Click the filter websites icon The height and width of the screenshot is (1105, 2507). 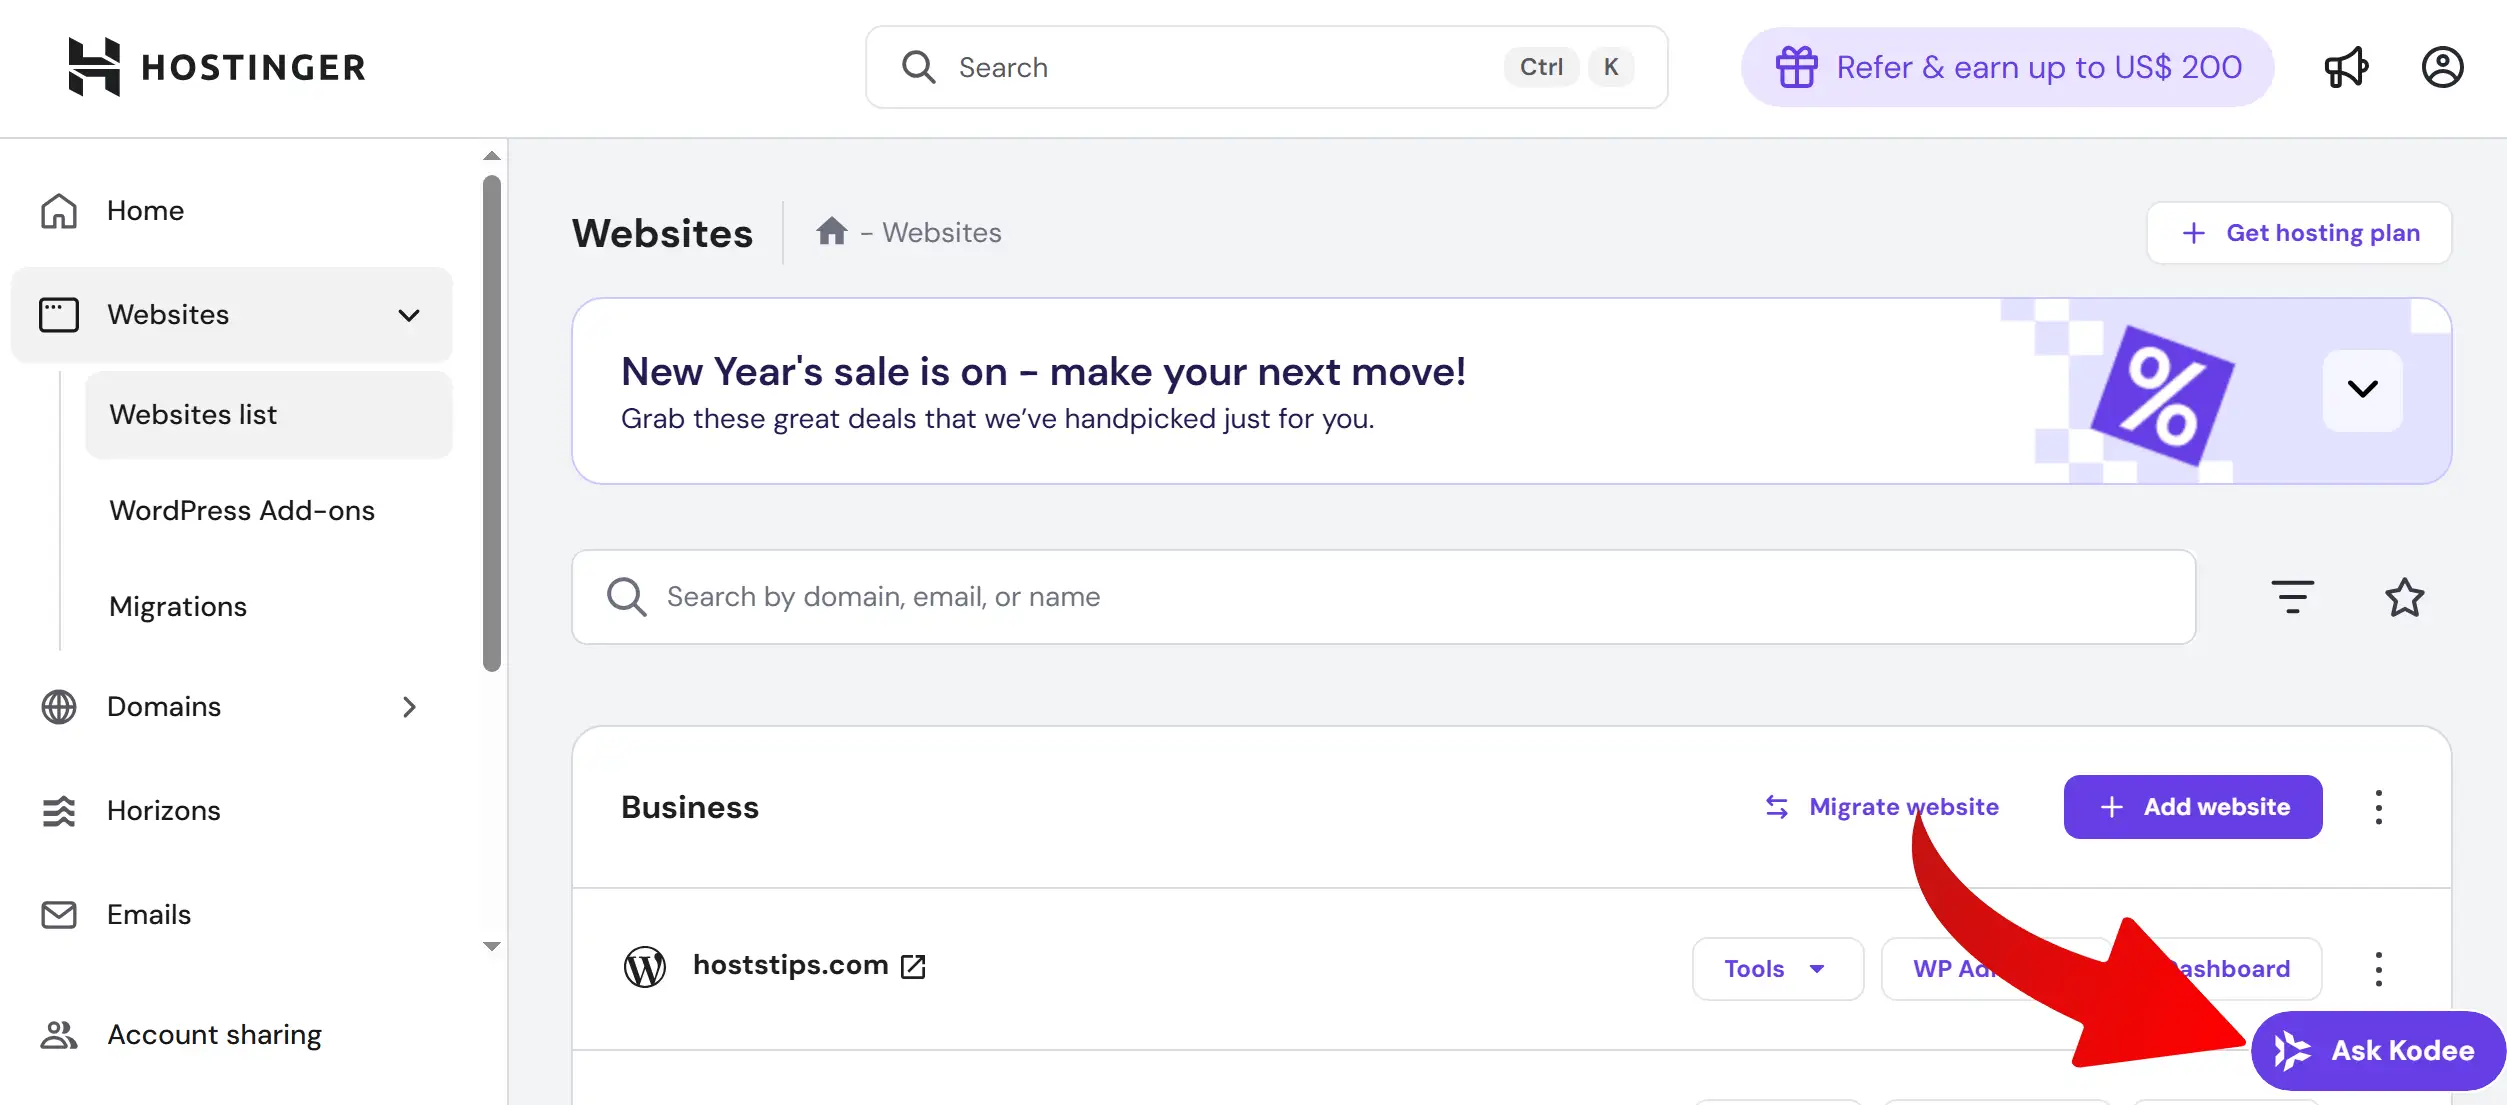[2292, 597]
